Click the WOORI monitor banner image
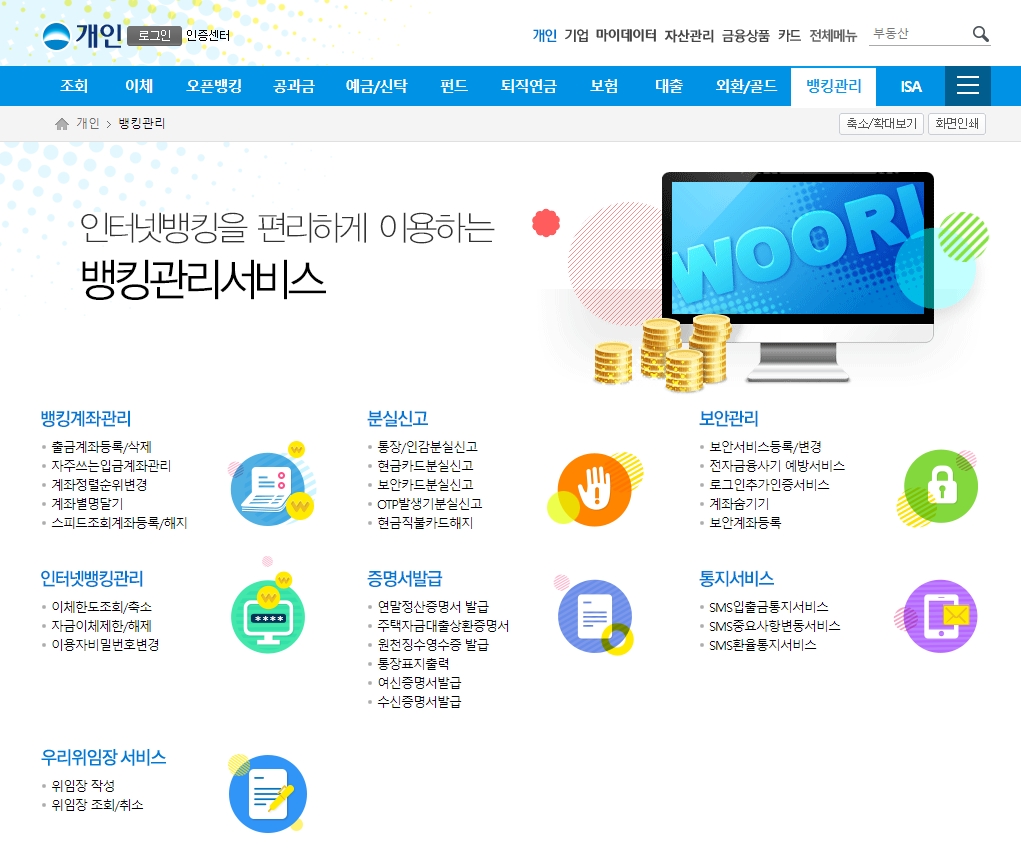Screen dimensions: 1021x852 (798, 277)
